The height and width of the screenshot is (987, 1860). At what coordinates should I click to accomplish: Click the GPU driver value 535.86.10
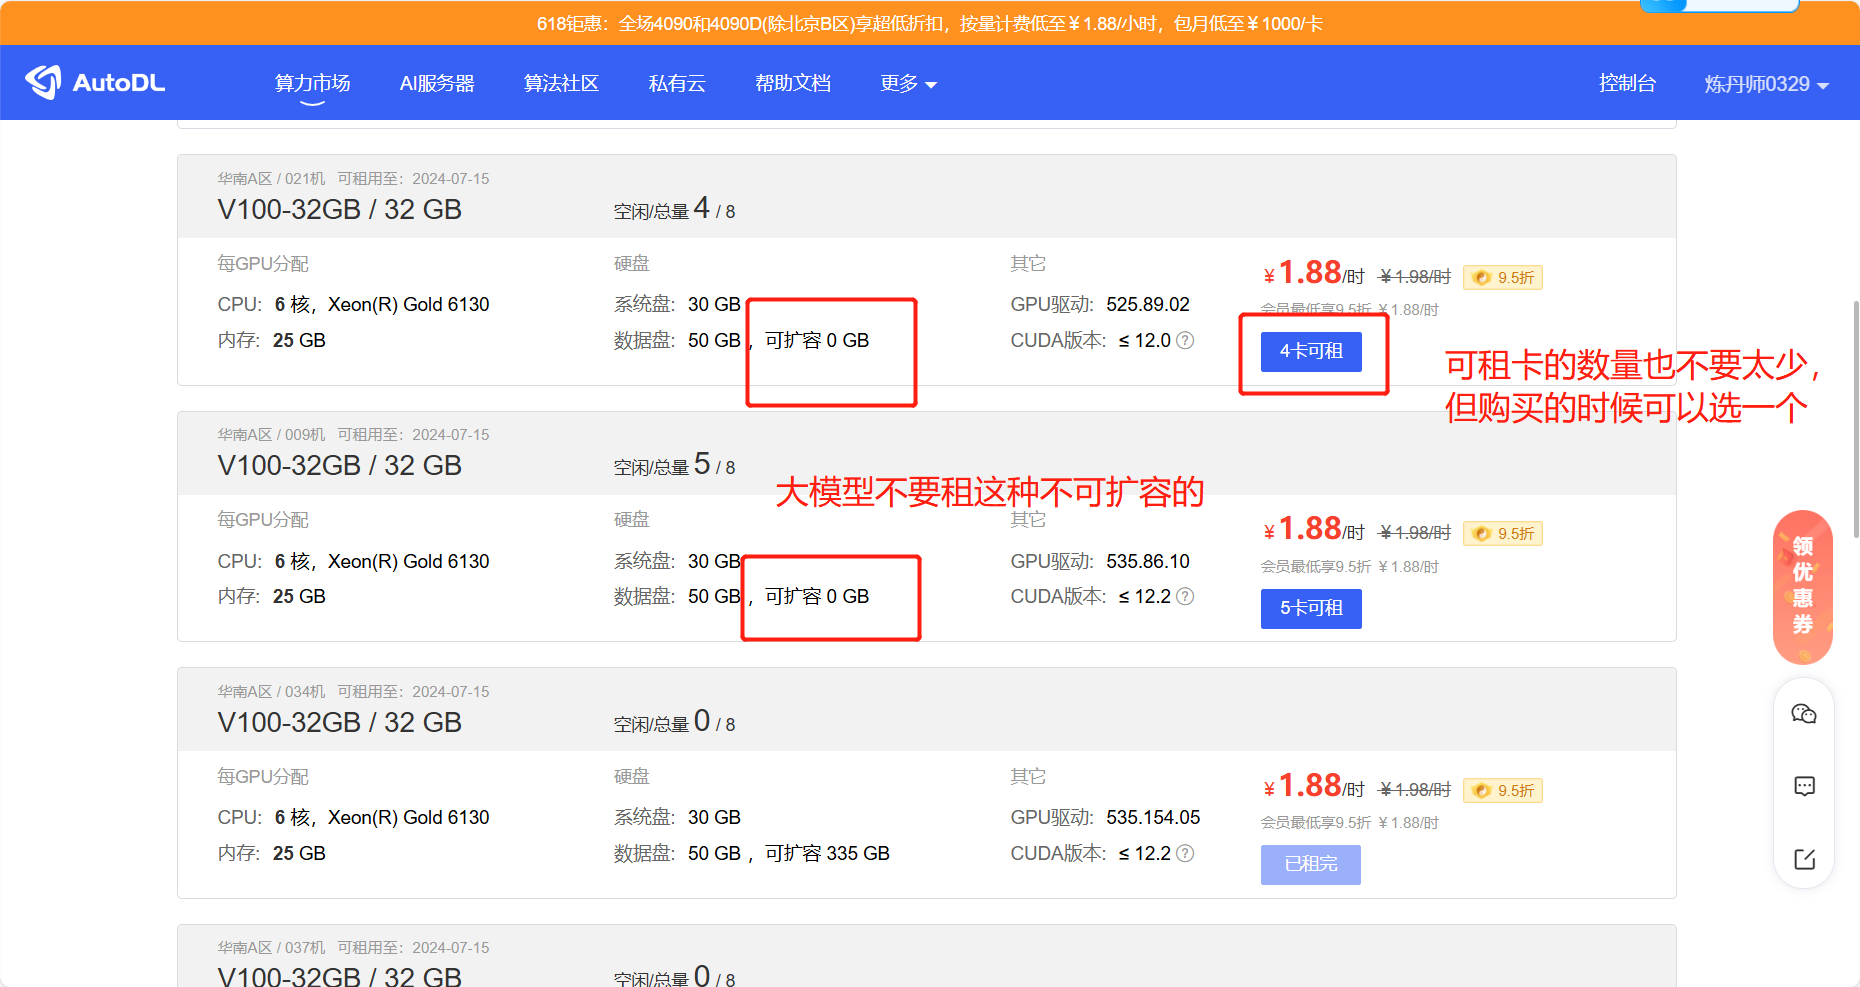click(1148, 561)
